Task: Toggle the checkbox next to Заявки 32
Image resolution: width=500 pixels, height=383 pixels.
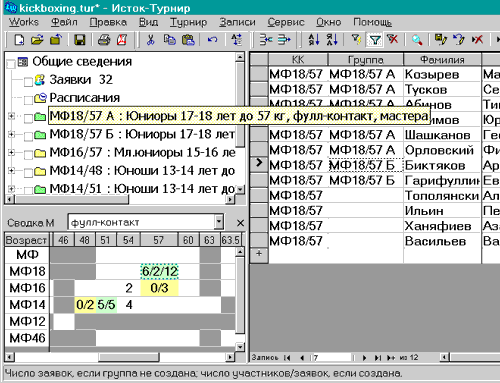Action: (x=28, y=81)
